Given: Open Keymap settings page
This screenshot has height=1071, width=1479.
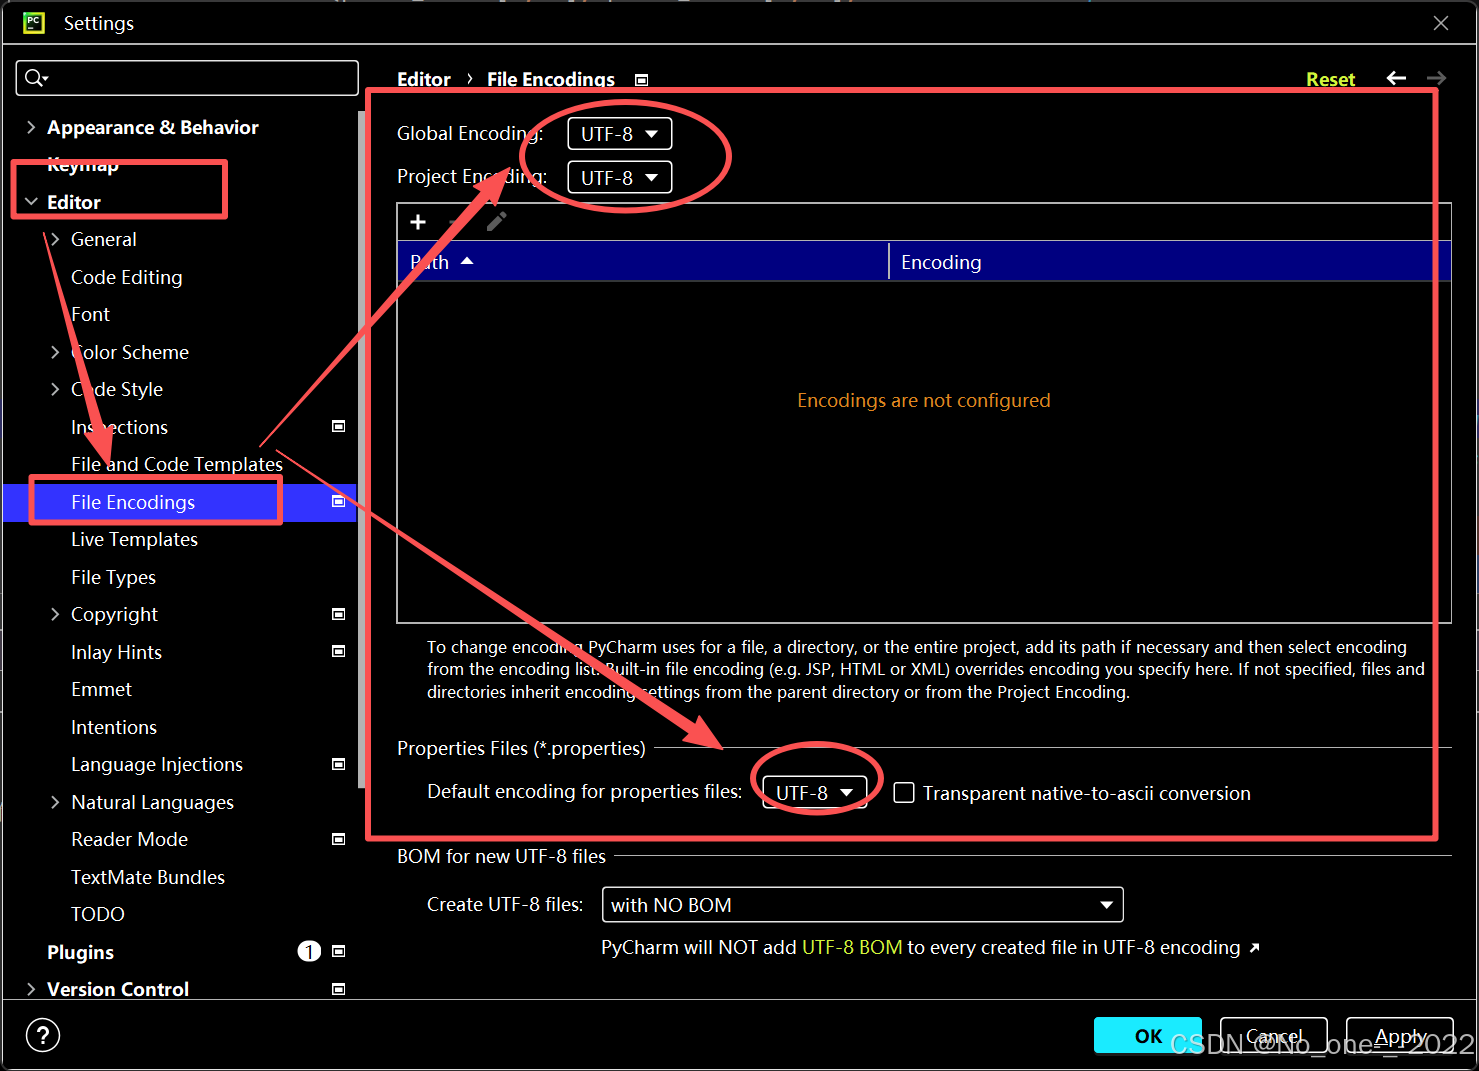Looking at the screenshot, I should 83,165.
